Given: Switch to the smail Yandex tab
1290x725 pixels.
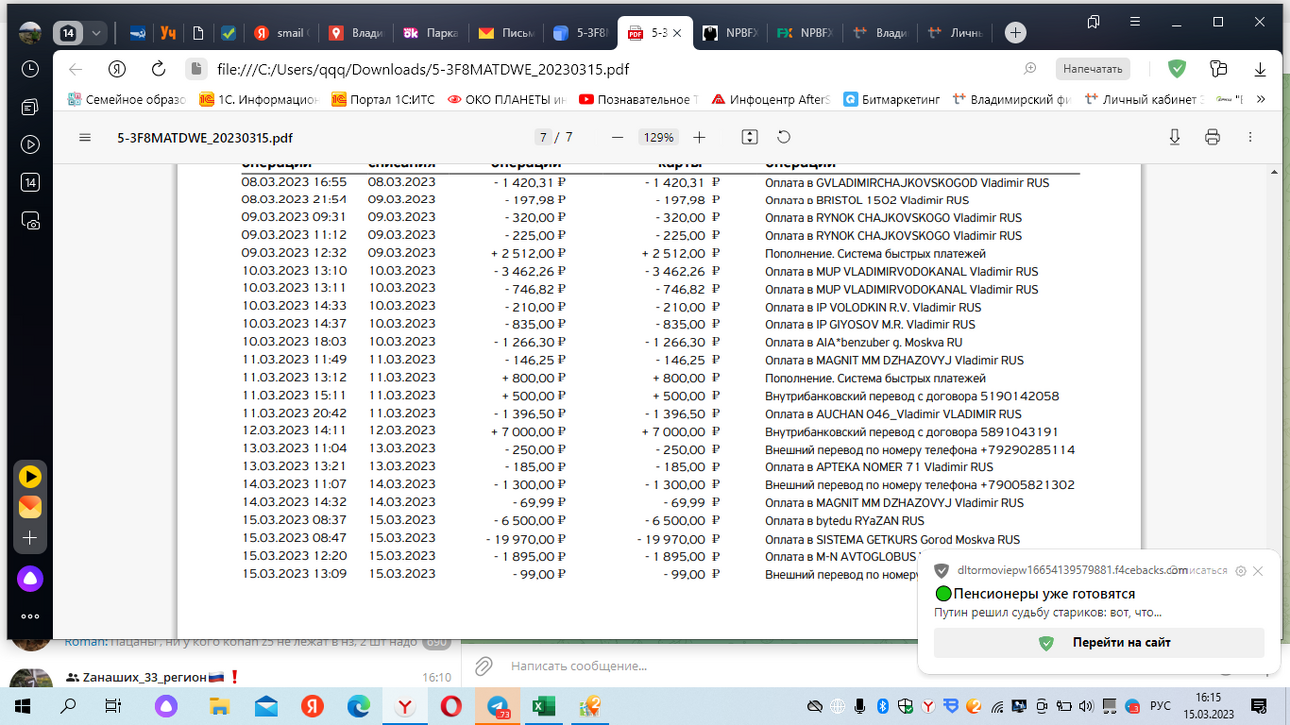Looking at the screenshot, I should pyautogui.click(x=280, y=33).
